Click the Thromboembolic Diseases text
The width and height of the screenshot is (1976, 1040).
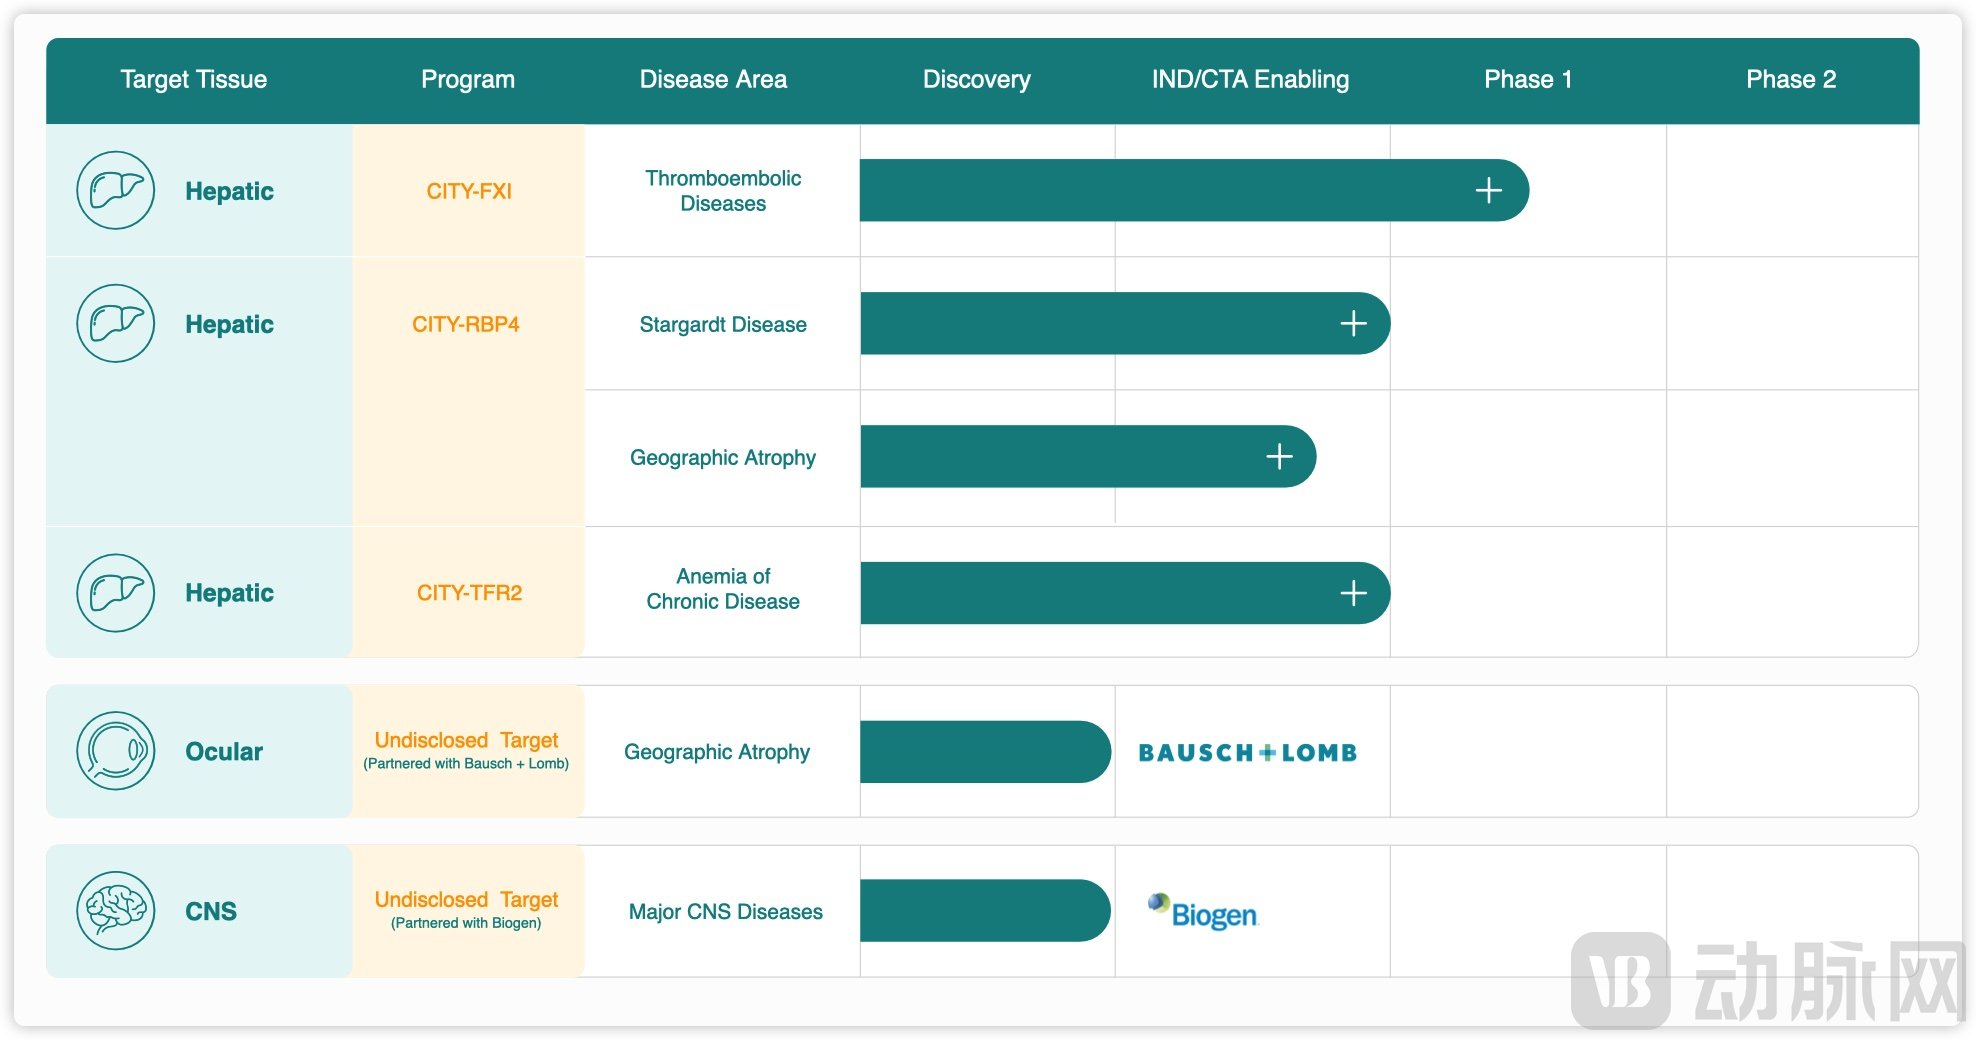[x=723, y=190]
